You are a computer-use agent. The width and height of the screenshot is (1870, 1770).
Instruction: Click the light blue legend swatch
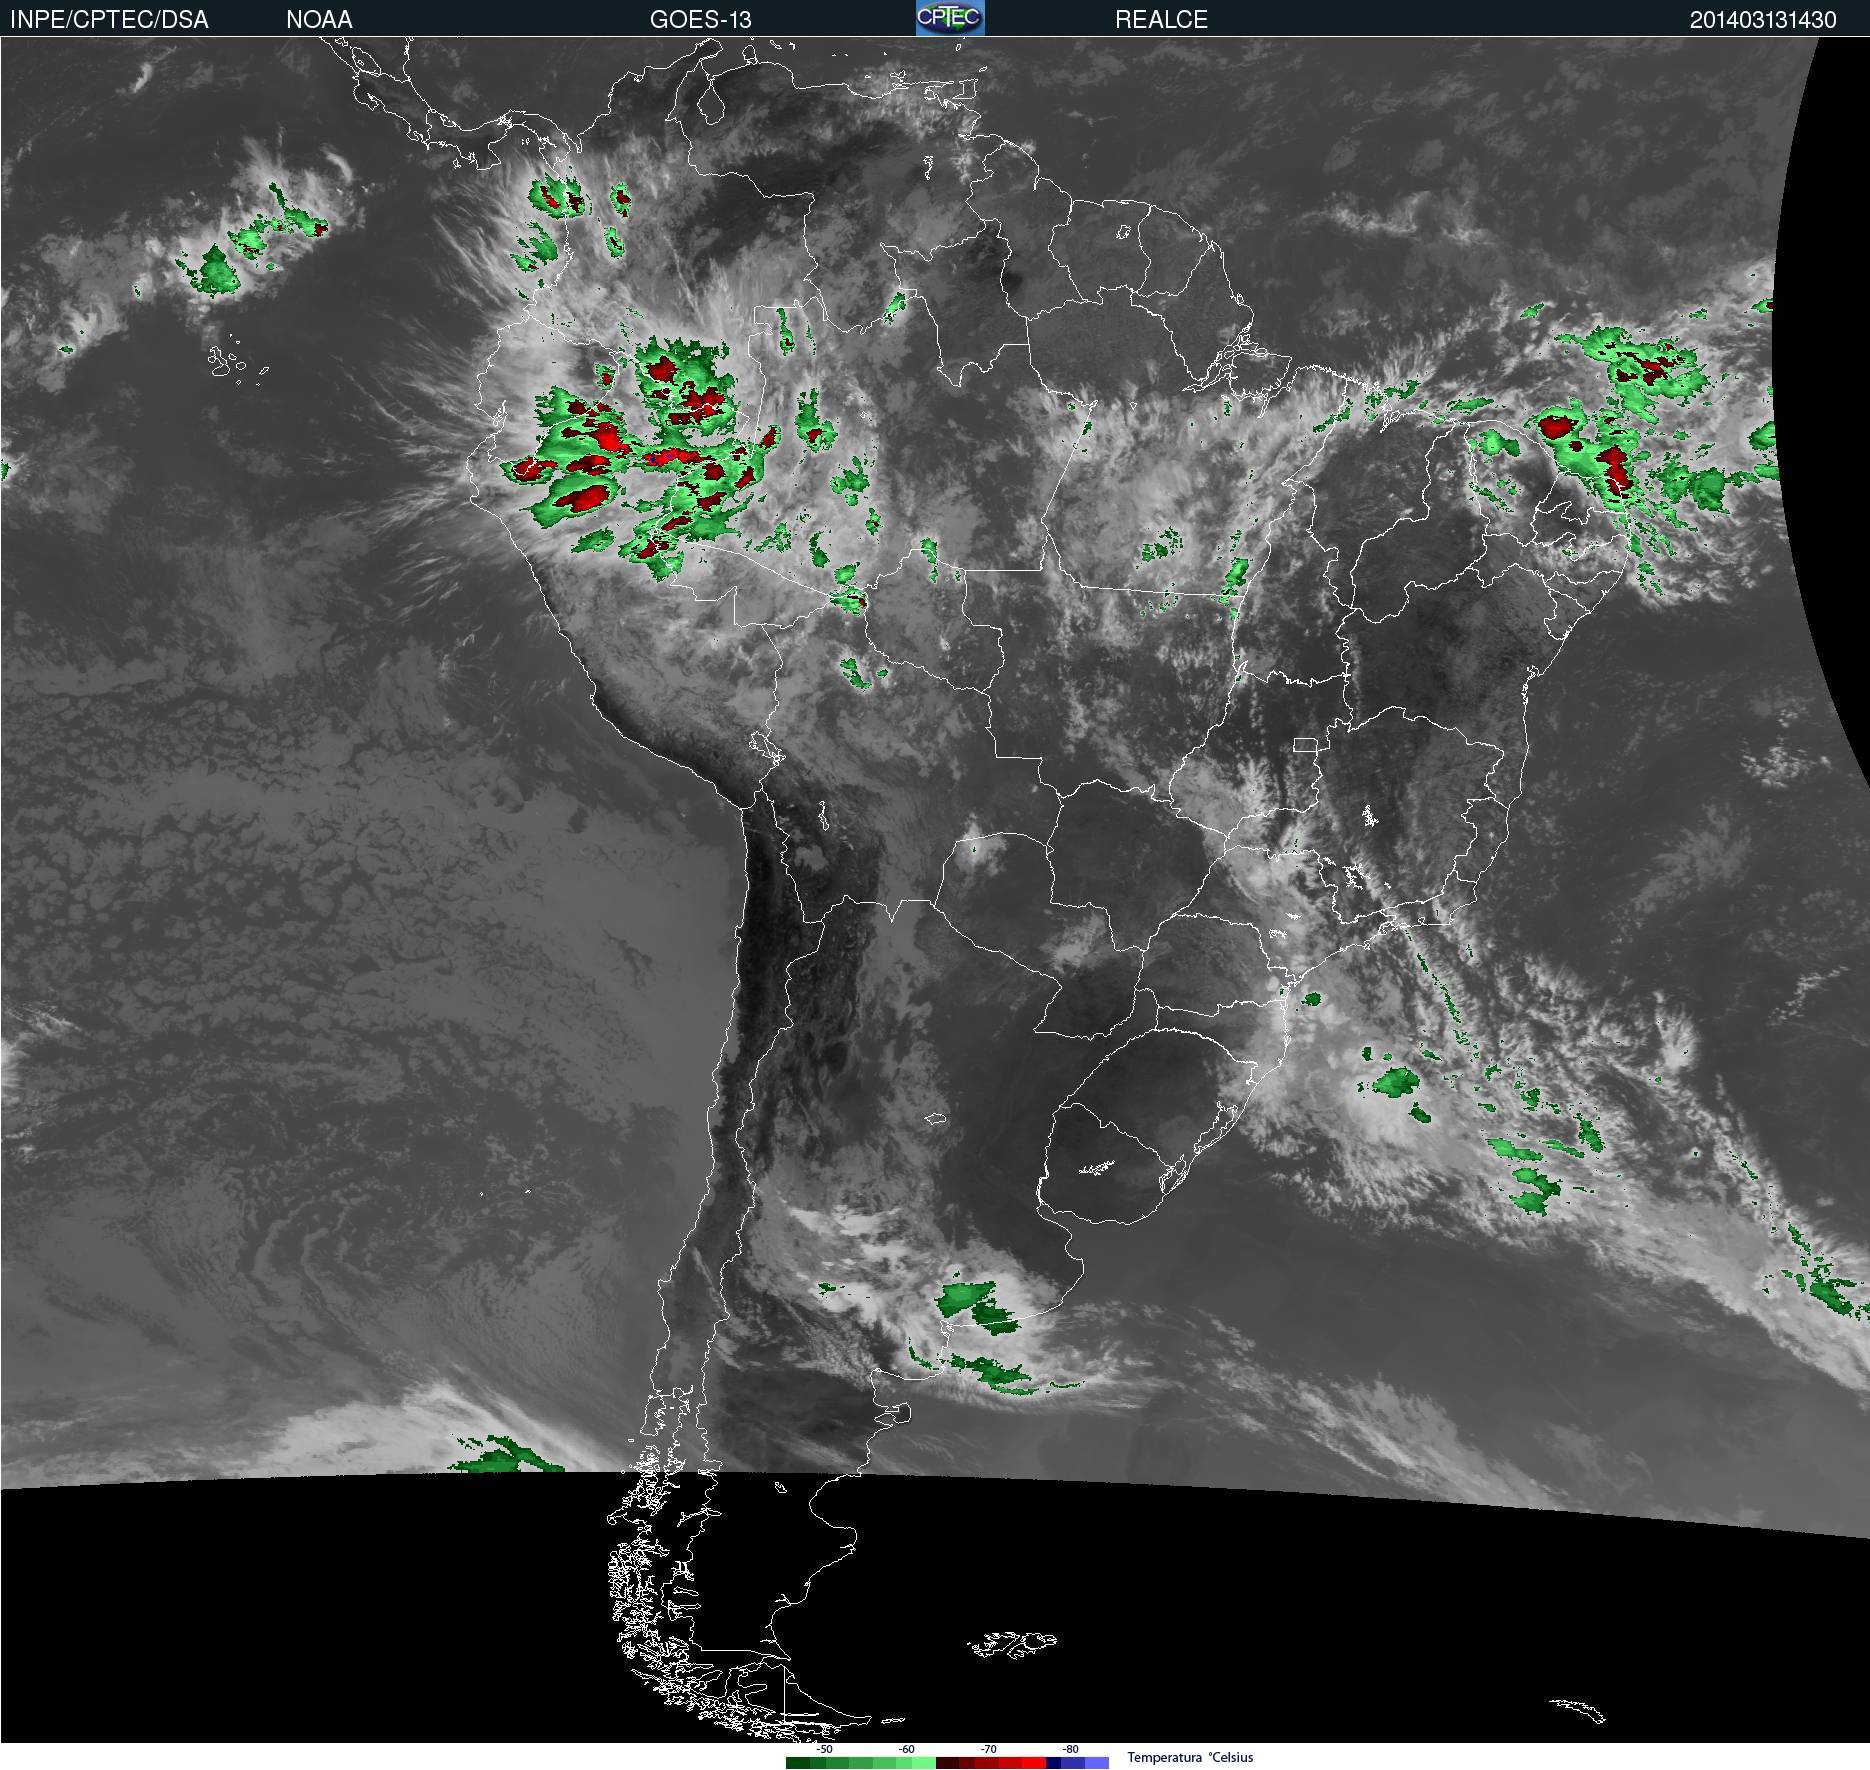[x=1097, y=1763]
